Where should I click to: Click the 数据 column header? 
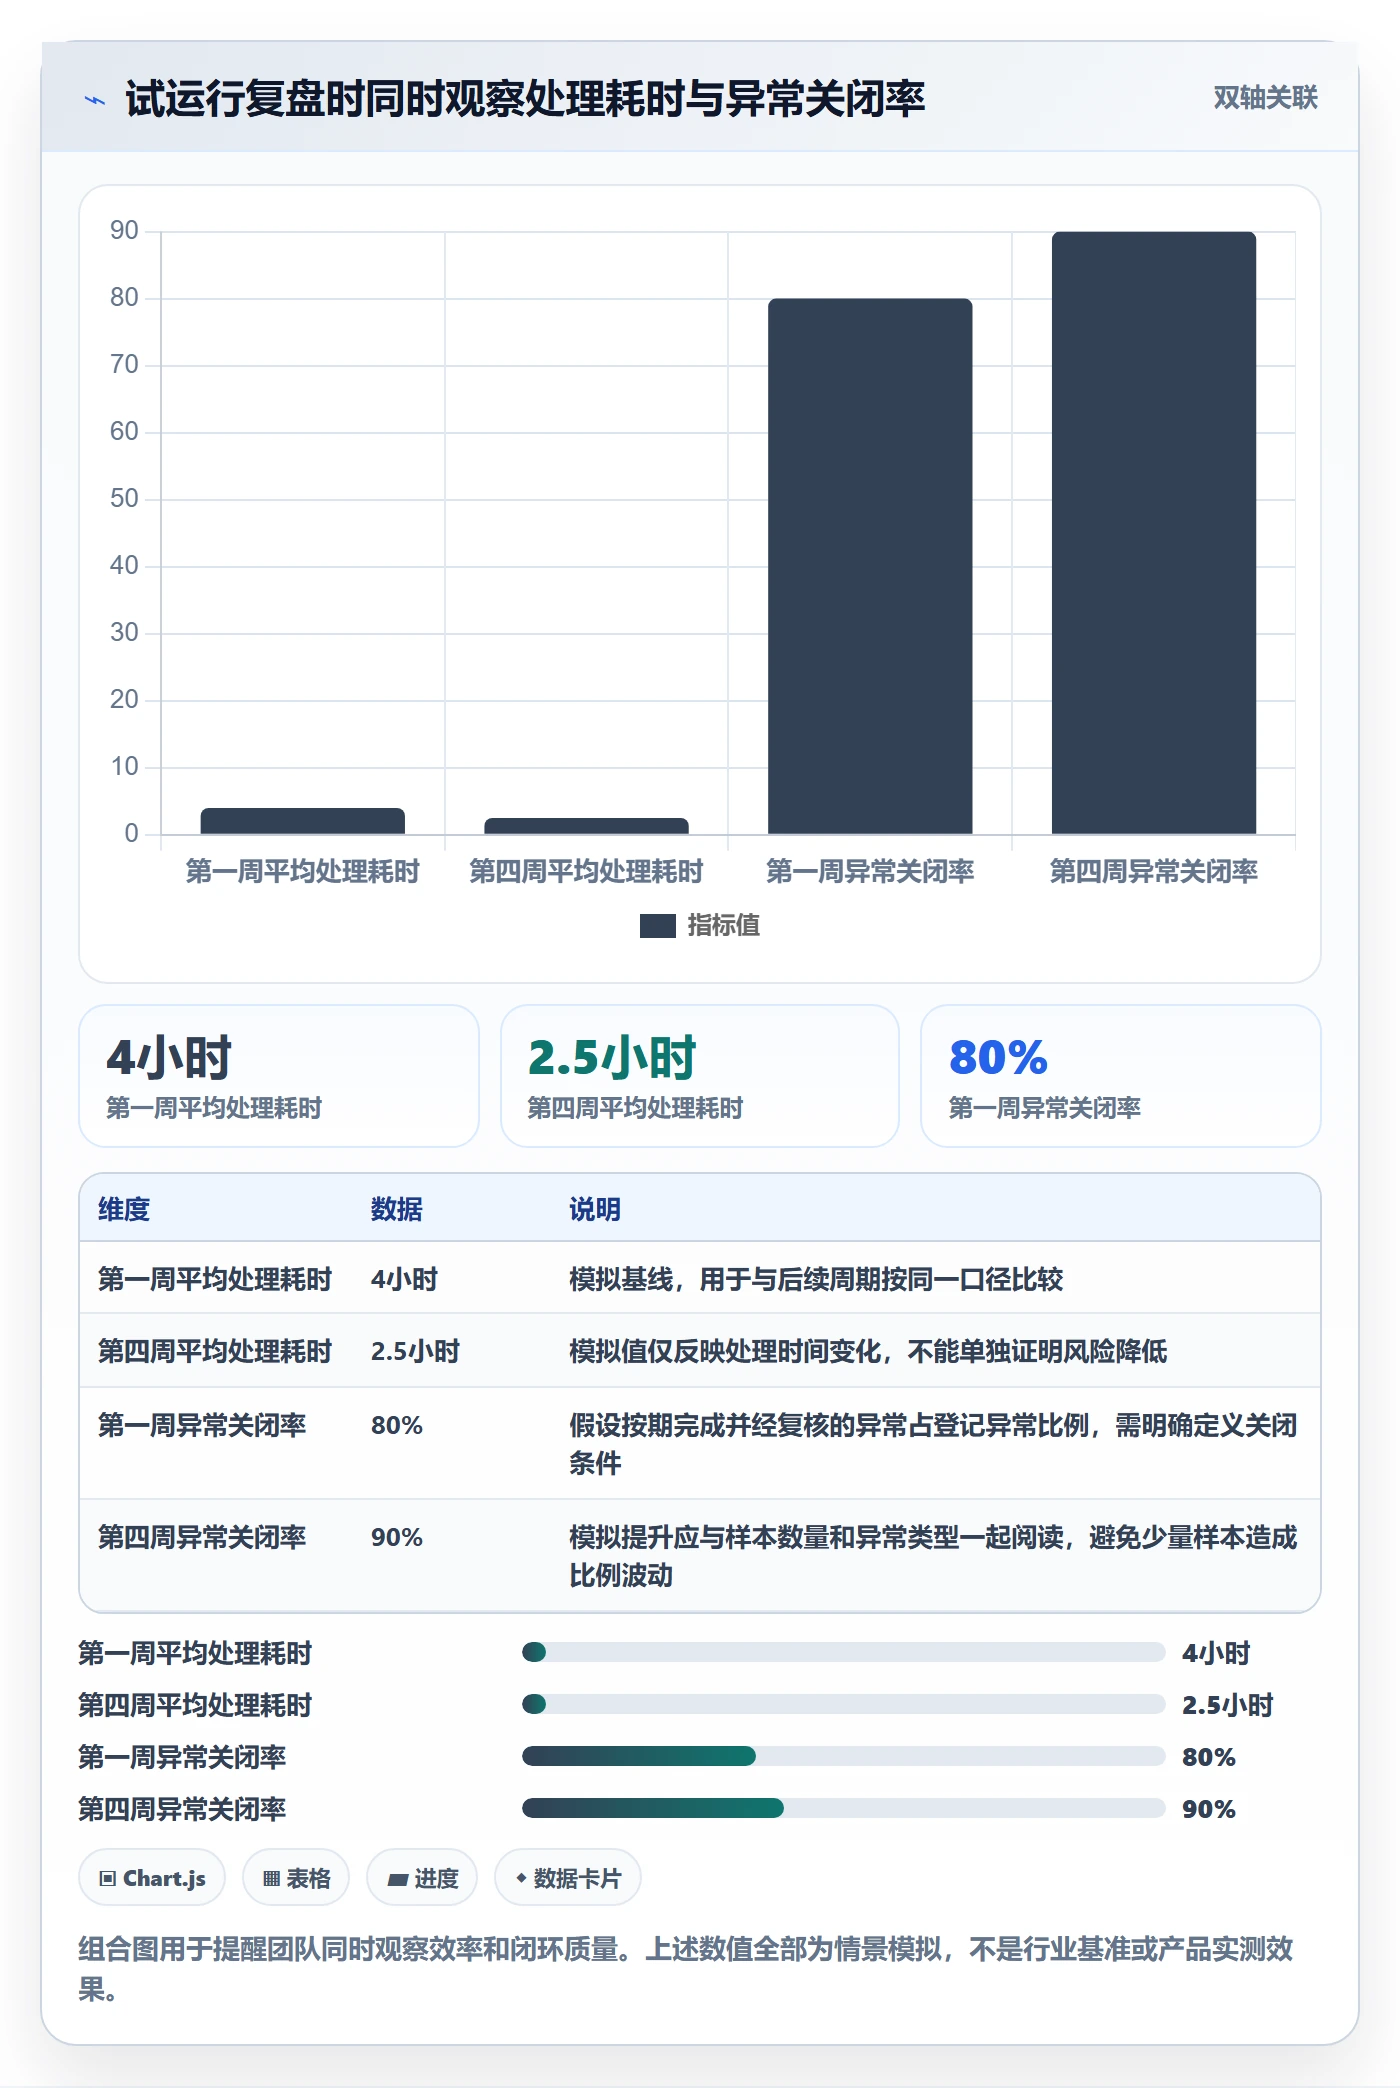click(397, 1209)
